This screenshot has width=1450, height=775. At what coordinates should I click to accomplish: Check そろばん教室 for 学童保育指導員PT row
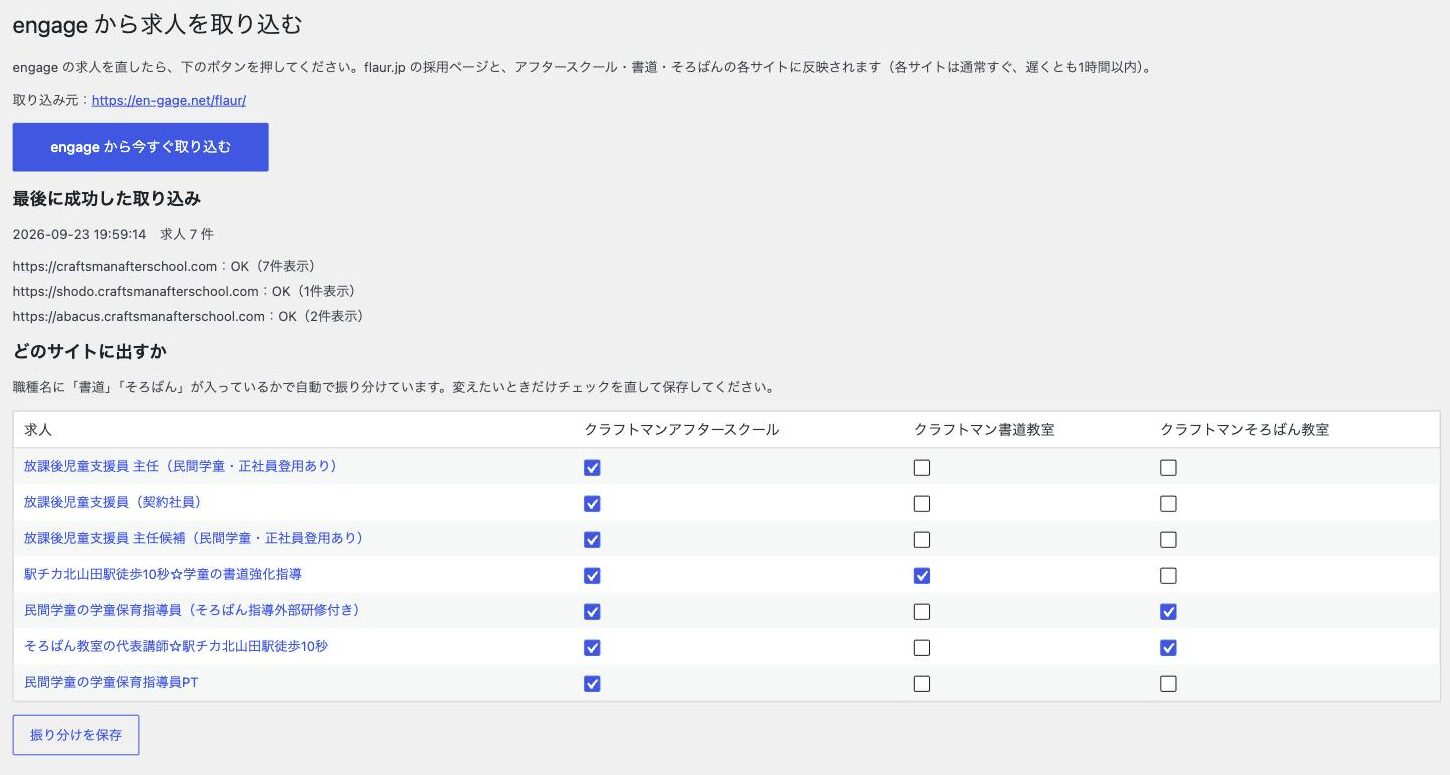pos(1168,684)
